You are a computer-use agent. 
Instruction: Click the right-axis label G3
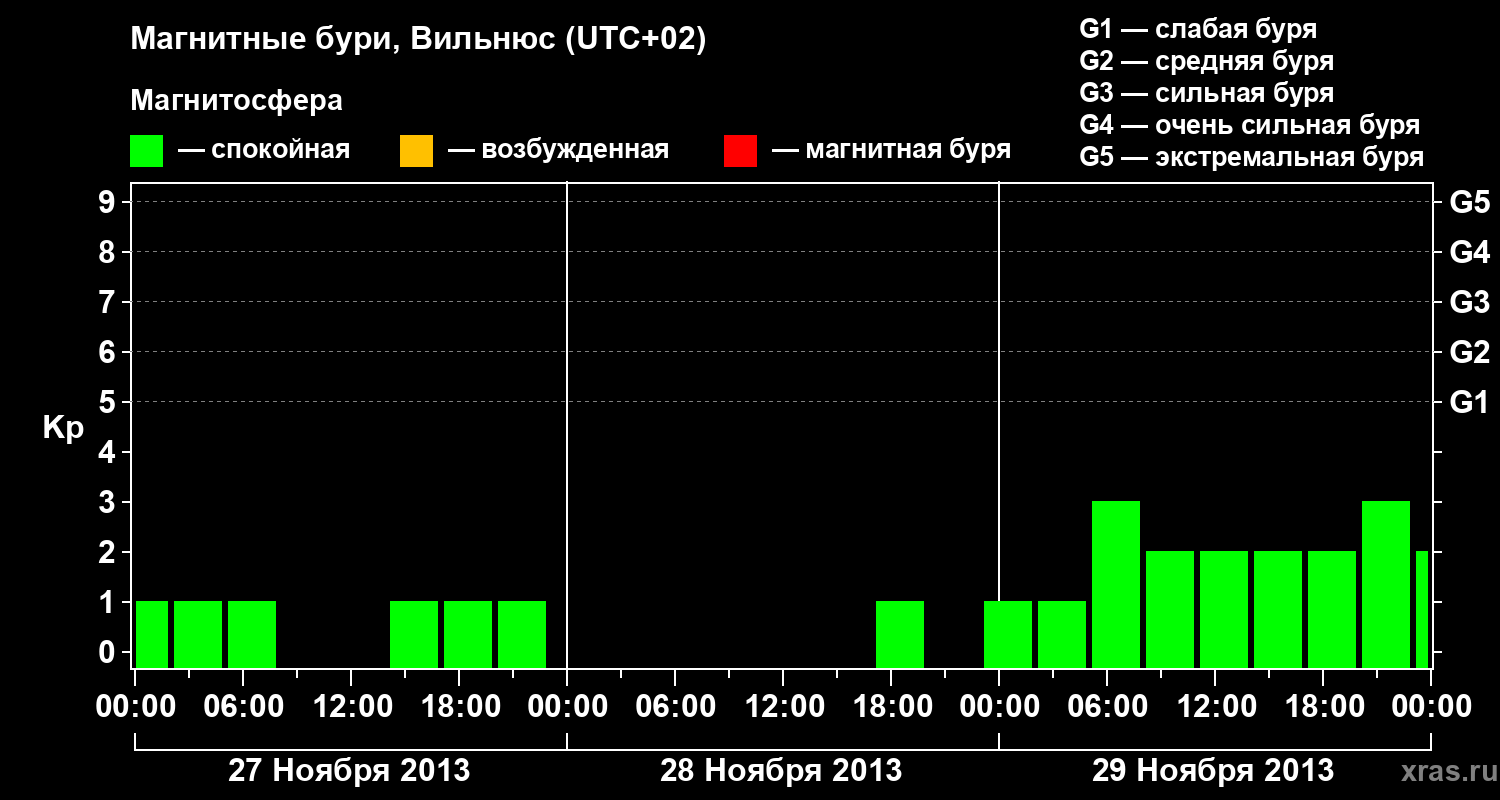click(x=1469, y=302)
